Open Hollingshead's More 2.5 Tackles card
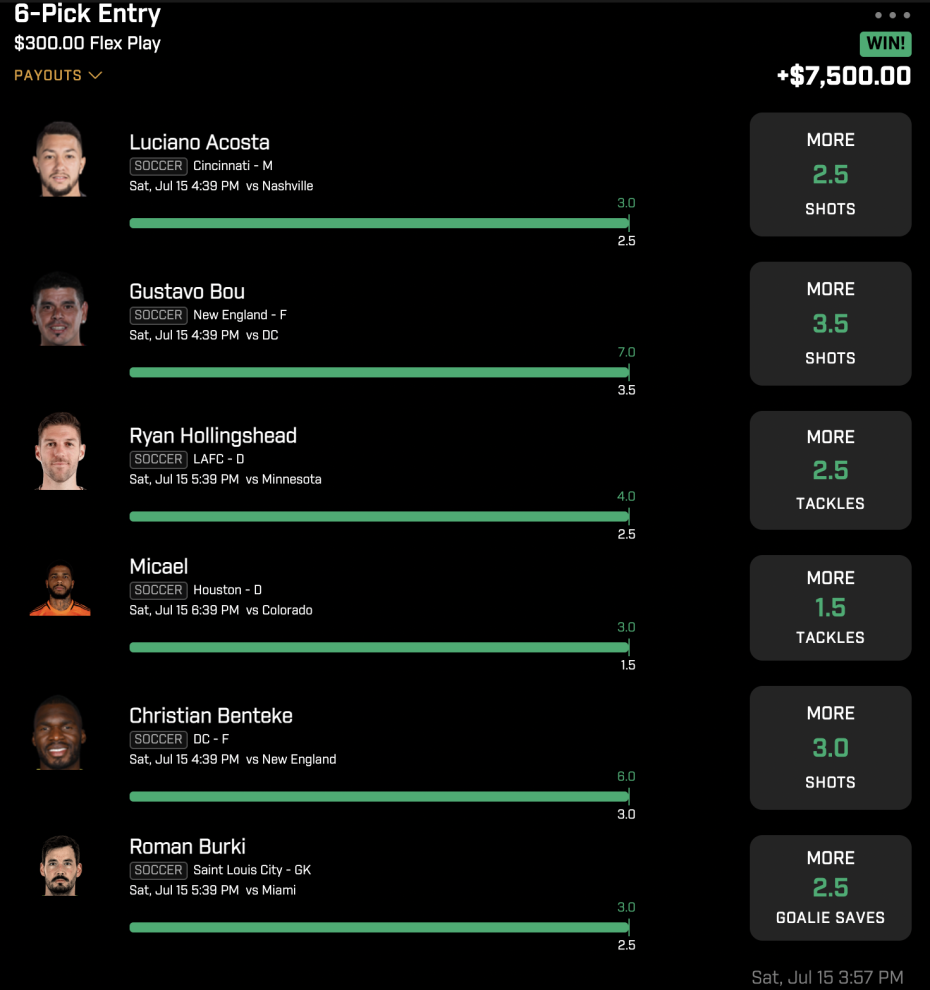 830,470
